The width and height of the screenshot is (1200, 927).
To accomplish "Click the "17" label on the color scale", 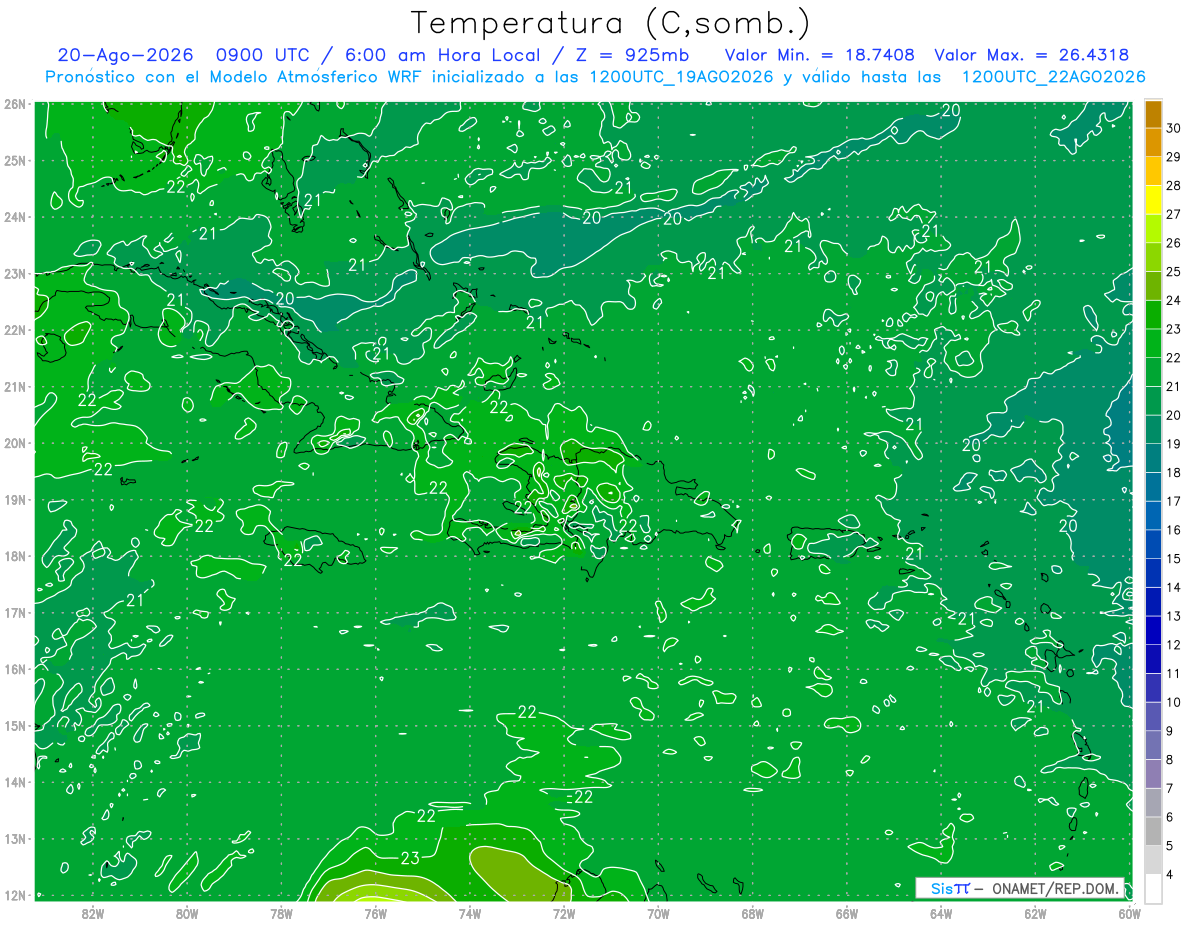I will tap(1174, 501).
